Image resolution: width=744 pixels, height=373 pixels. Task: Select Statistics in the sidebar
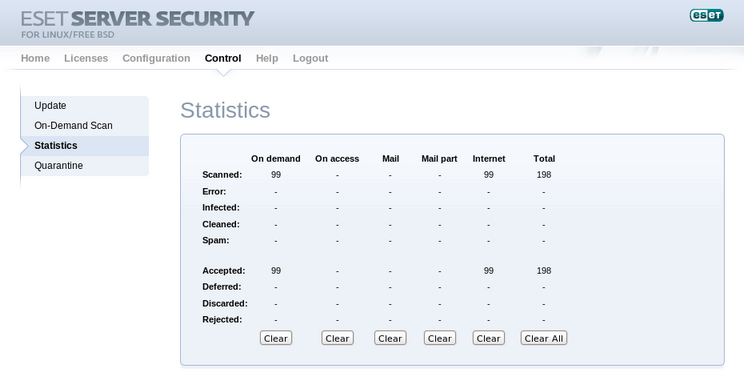coord(85,146)
